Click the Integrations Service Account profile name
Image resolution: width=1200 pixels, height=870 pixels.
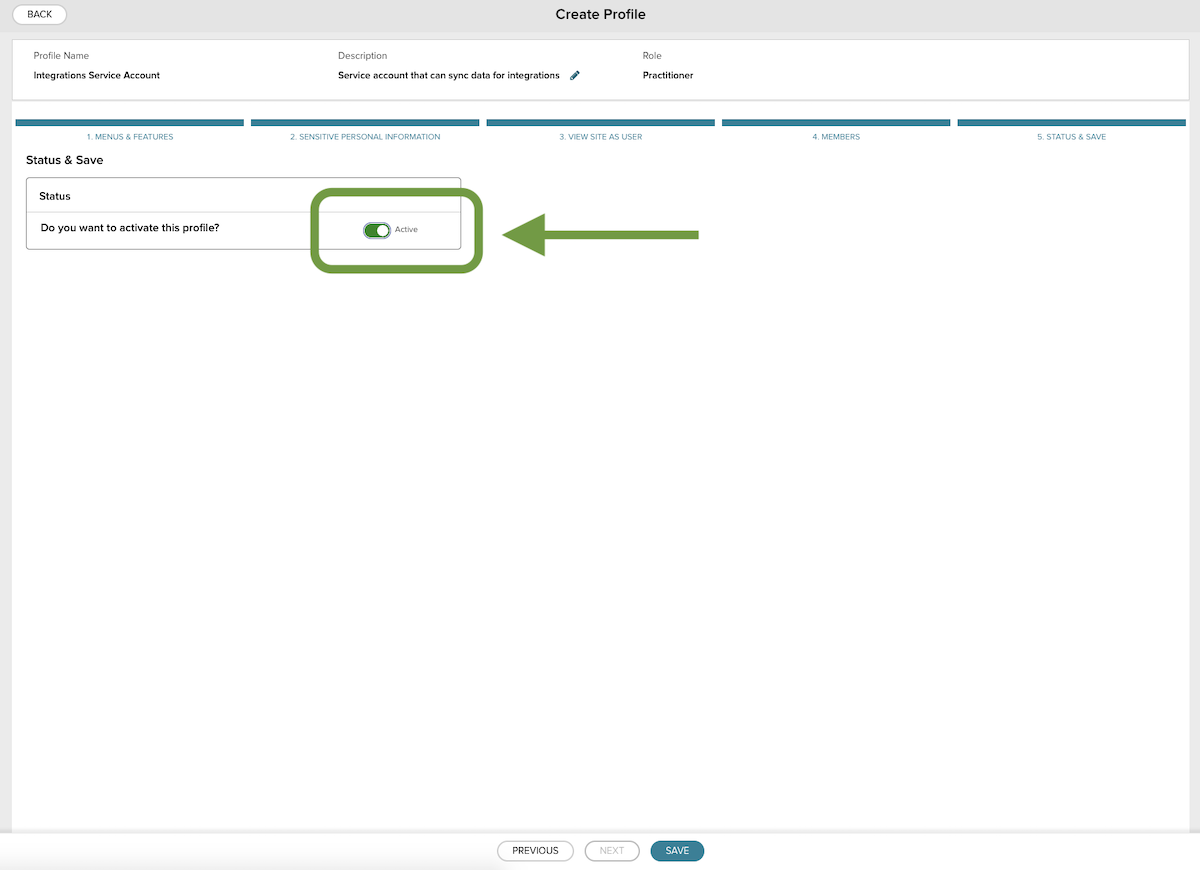click(97, 75)
